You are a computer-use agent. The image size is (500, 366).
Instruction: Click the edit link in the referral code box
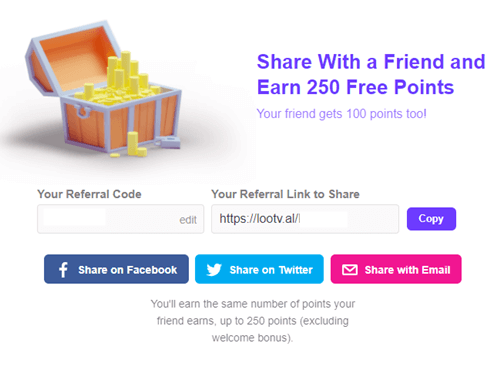point(188,220)
